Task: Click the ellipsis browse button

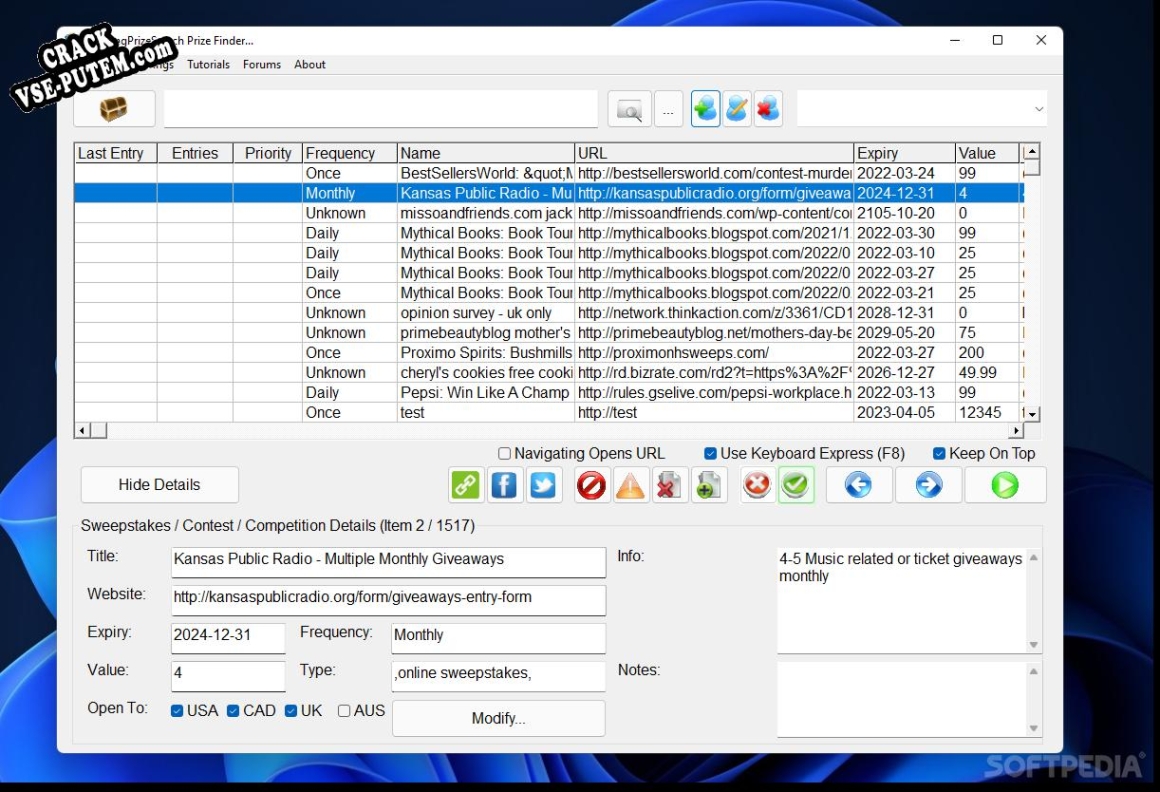Action: click(668, 109)
